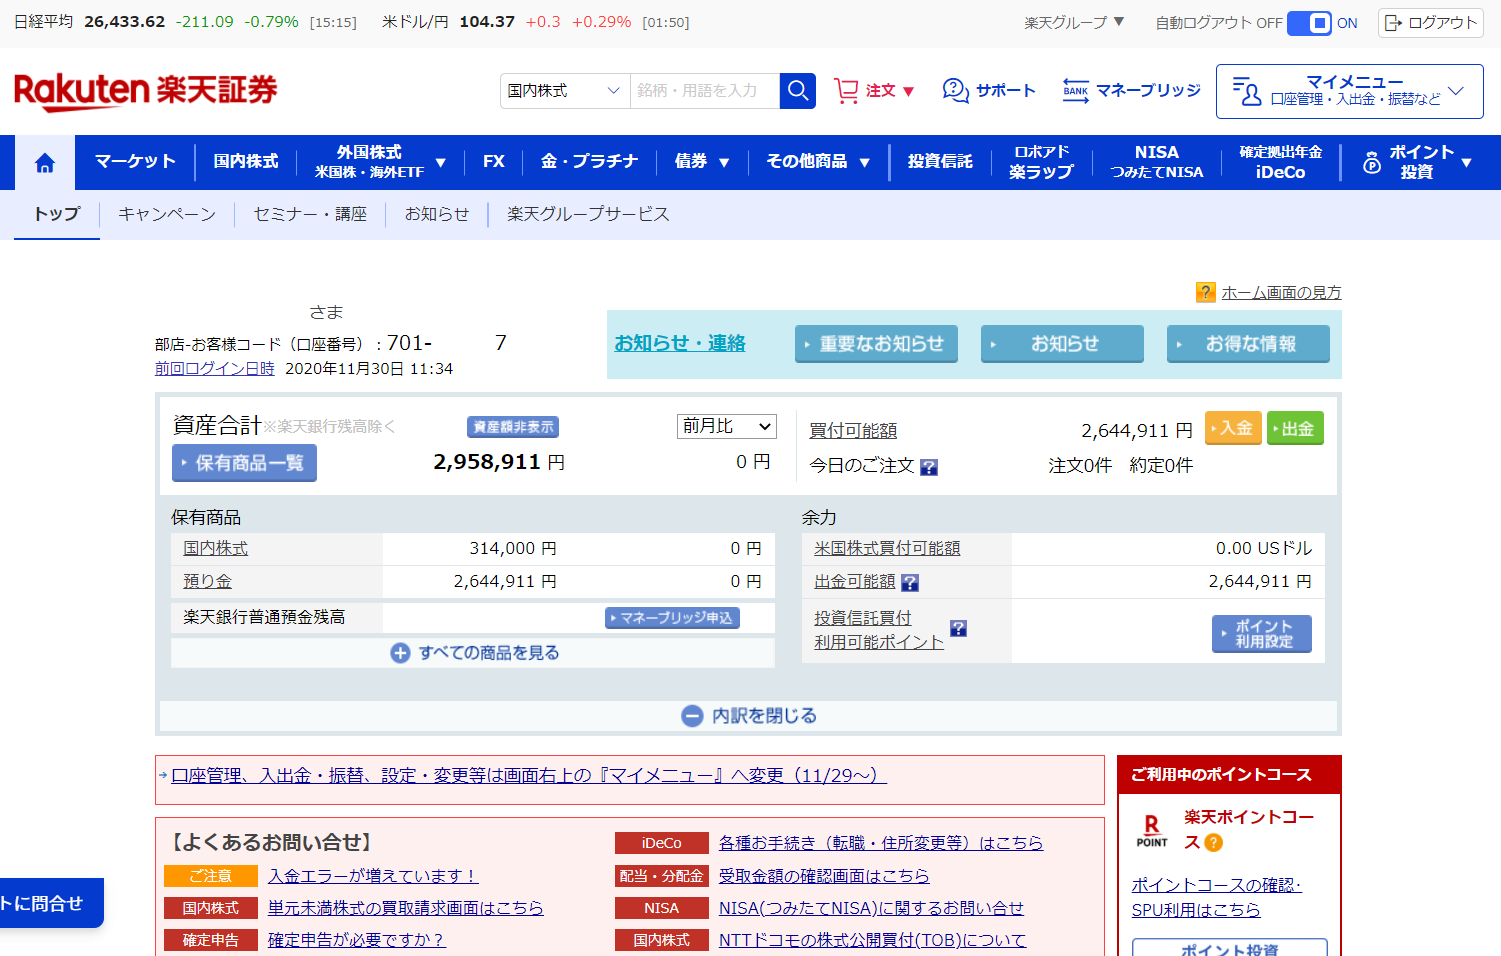
Task: Click orange 入金 deposit button
Action: click(1233, 428)
